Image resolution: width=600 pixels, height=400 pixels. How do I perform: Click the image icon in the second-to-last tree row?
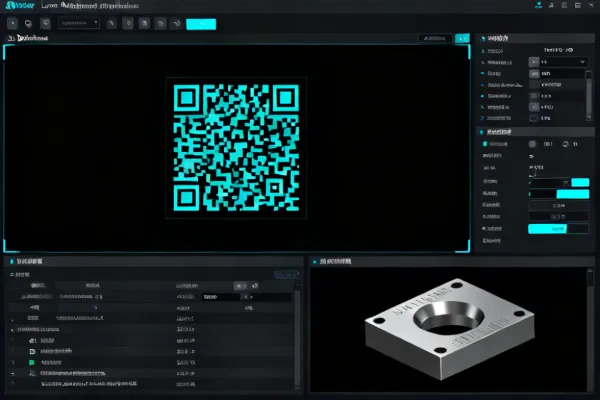coord(33,373)
